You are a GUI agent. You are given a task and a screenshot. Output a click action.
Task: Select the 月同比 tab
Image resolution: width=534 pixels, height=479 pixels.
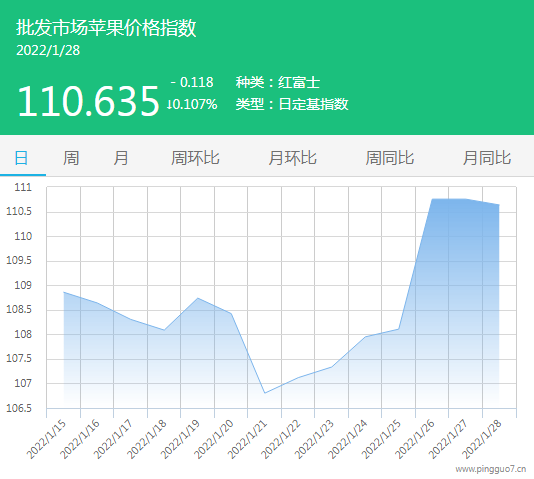click(487, 158)
